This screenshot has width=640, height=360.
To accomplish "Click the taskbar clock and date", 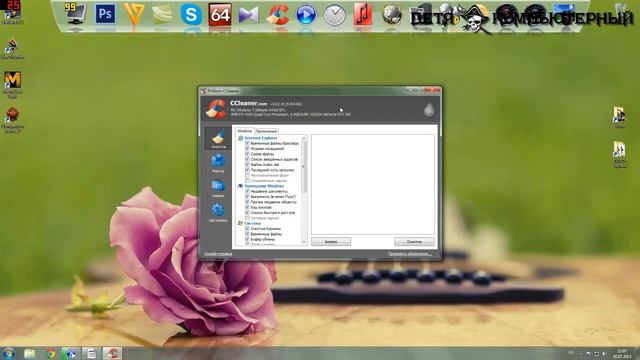I will click(x=622, y=353).
